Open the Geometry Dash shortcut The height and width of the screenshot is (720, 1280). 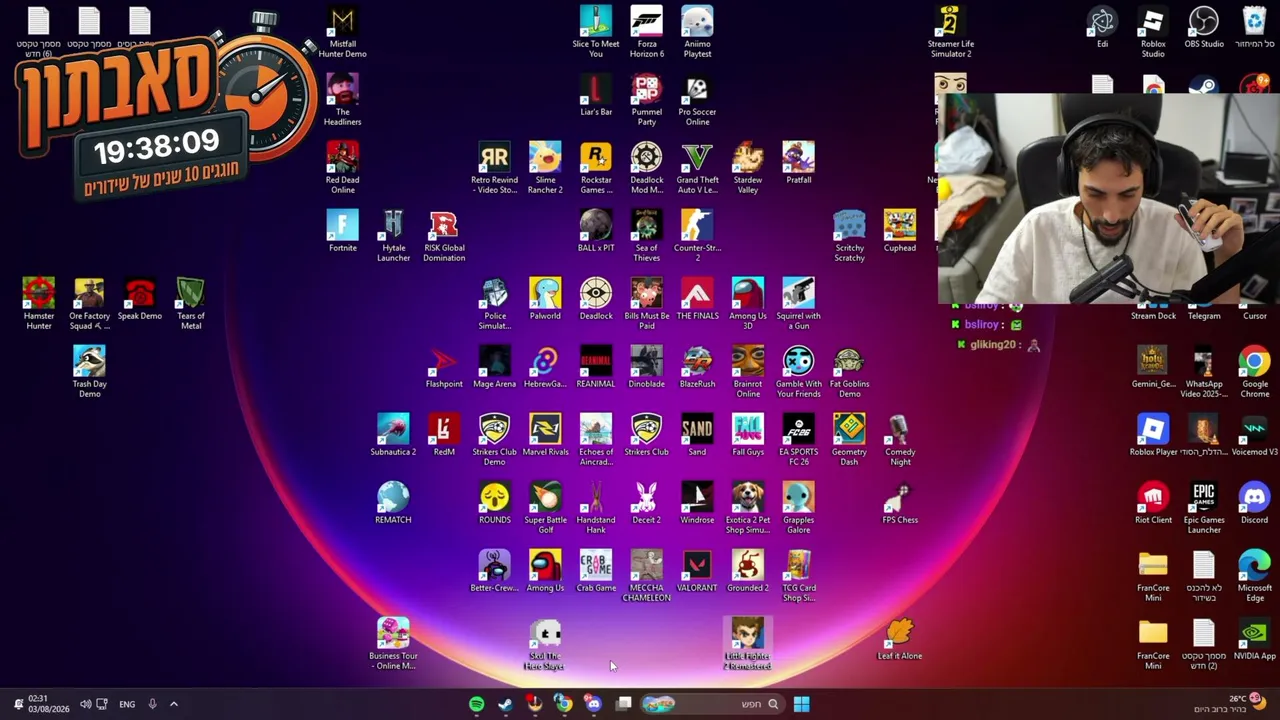(x=849, y=440)
